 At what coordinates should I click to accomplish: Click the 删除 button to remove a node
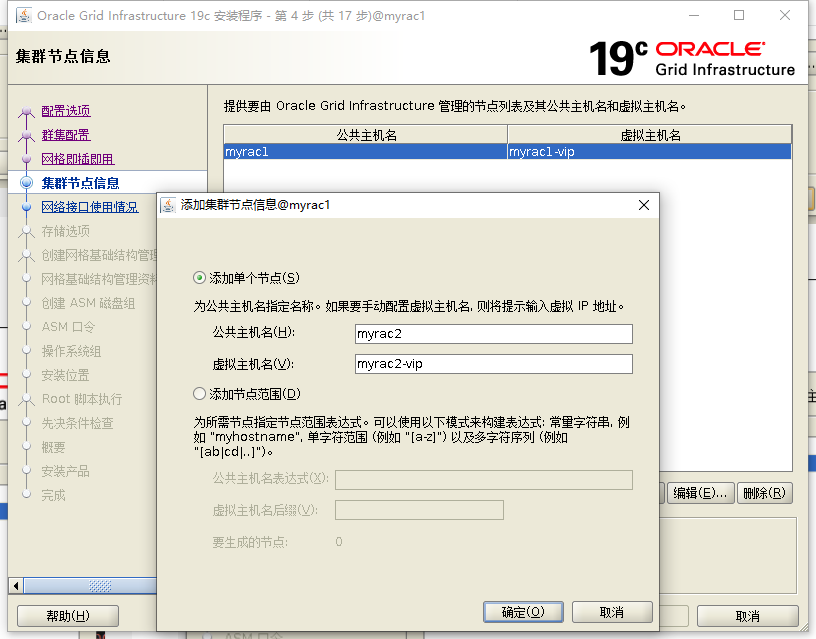pos(764,492)
